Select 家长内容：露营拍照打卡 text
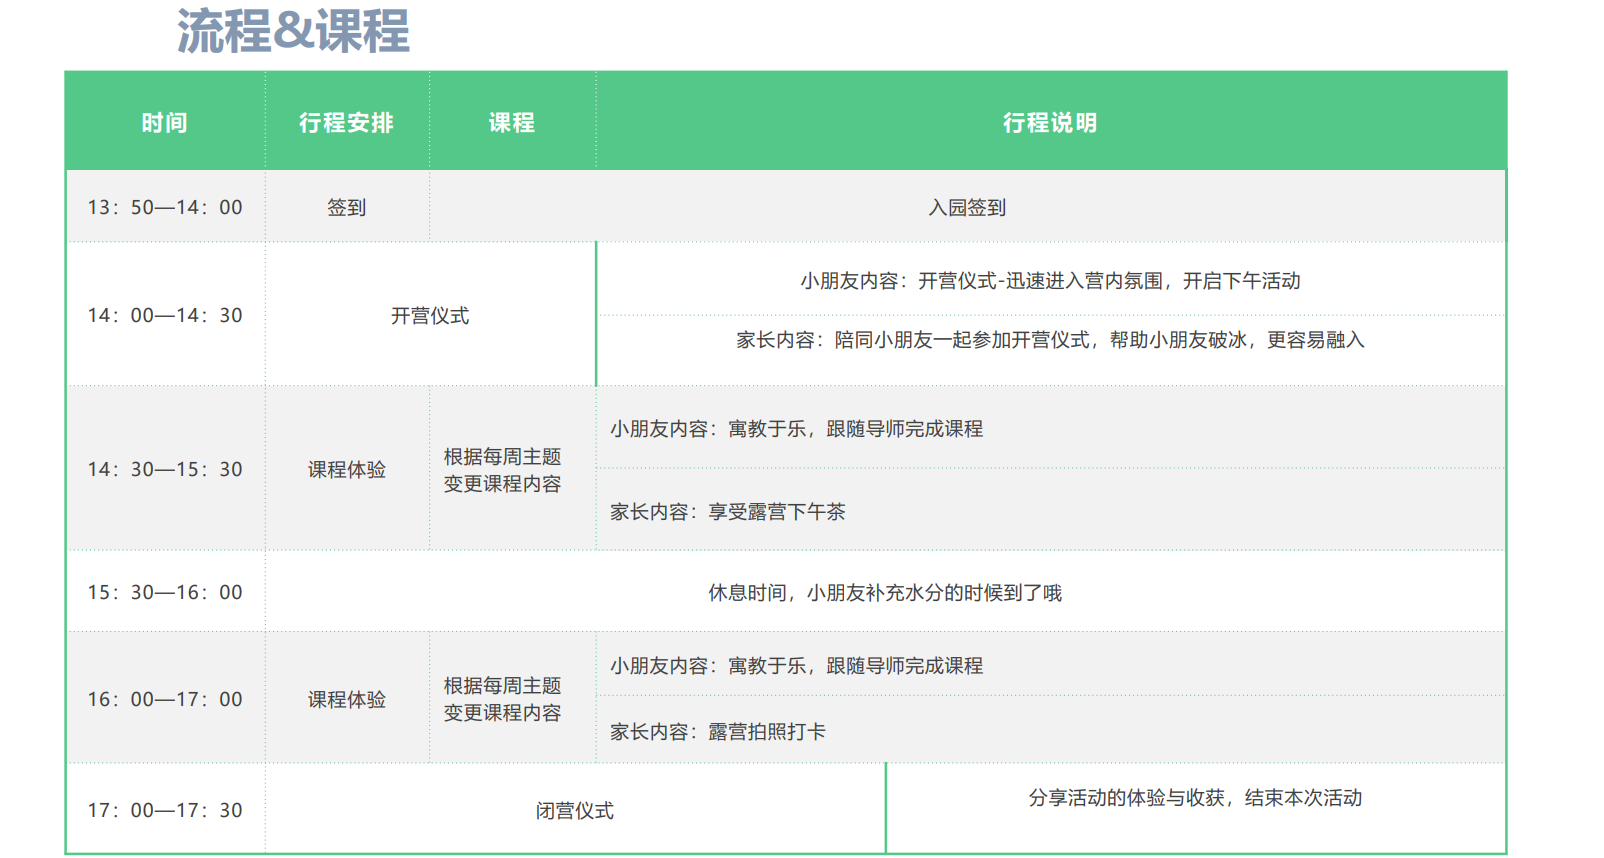Screen dimensions: 1604x858 [718, 732]
